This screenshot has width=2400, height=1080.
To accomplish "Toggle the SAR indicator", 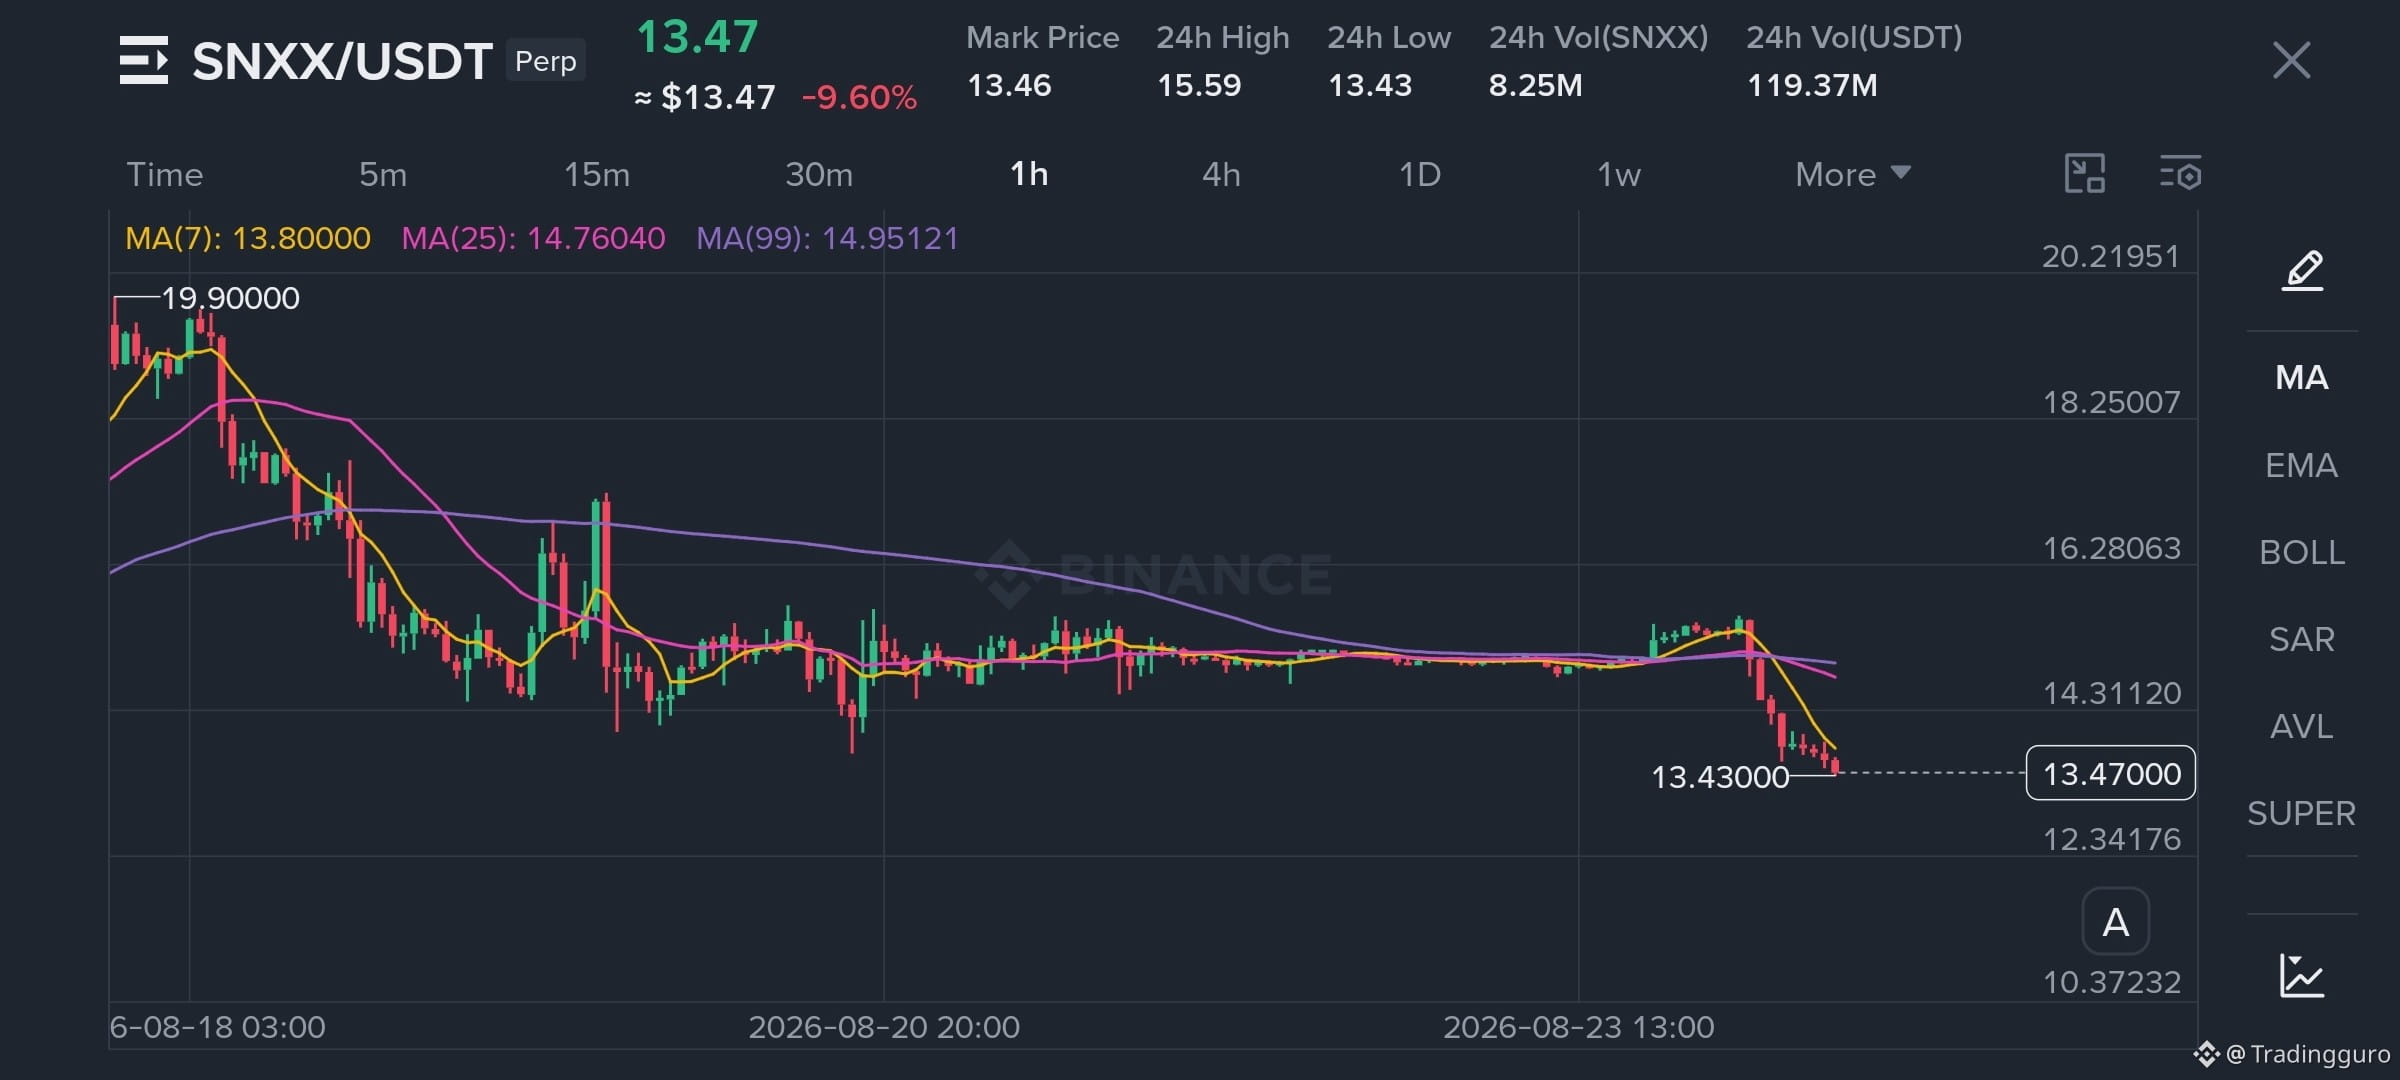I will click(x=2302, y=640).
